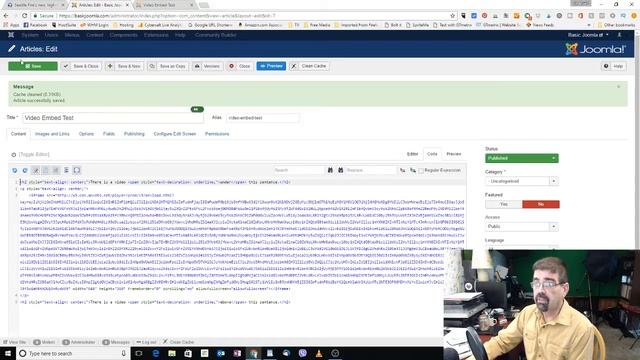Click the Title field with Video Embed Test
This screenshot has height=360, width=640.
[113, 118]
